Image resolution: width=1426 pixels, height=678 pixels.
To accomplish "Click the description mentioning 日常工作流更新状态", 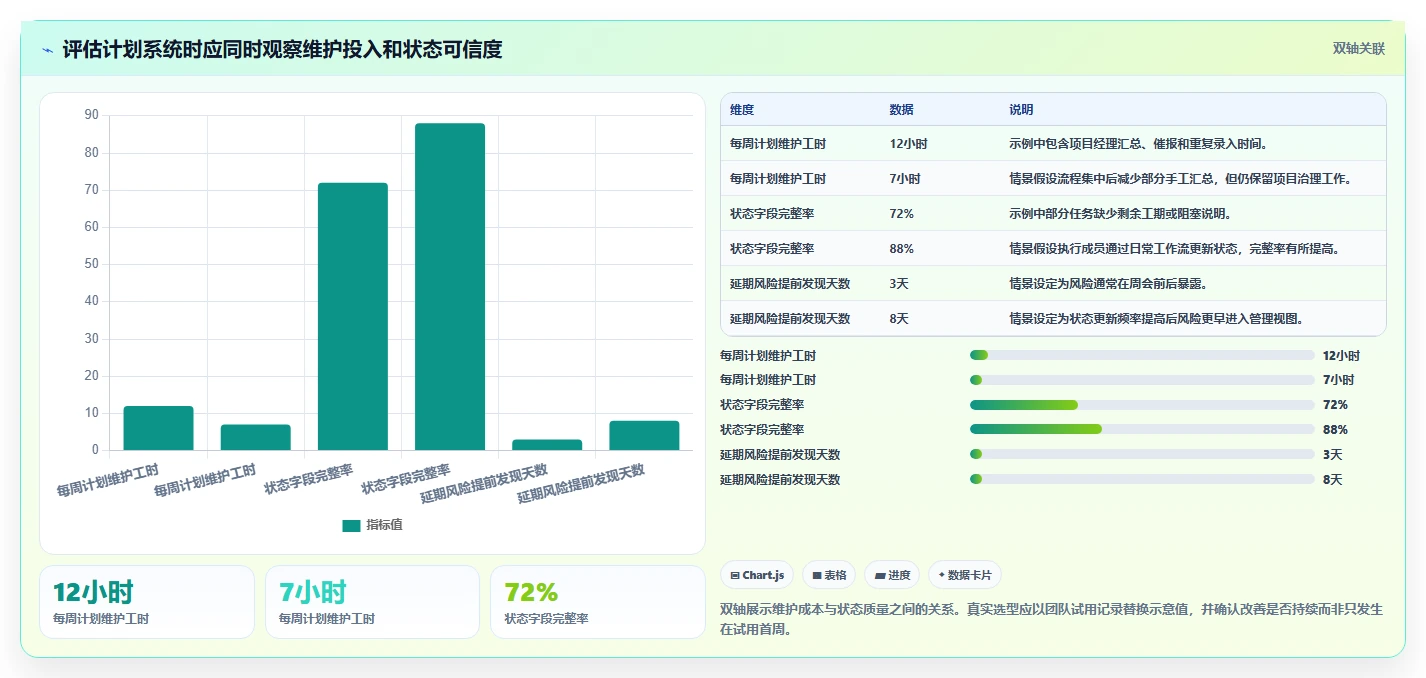I will click(1175, 249).
